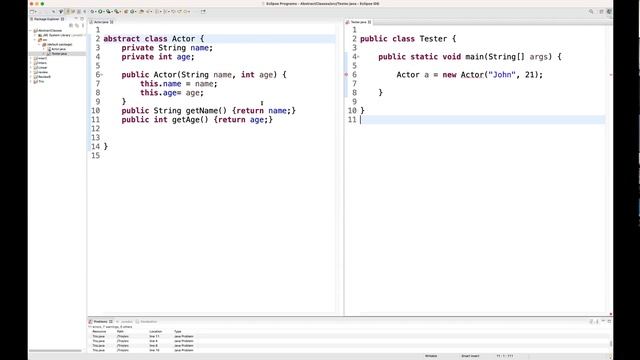The width and height of the screenshot is (640, 360).
Task: Click the Package Explorer horizontal scrollbar
Action: tap(55, 351)
